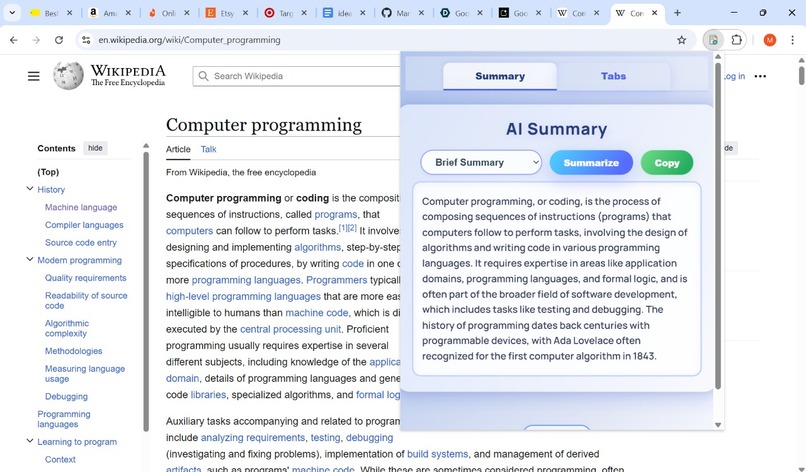Open Wikipedia more options ellipsis
The width and height of the screenshot is (806, 472).
pyautogui.click(x=760, y=76)
